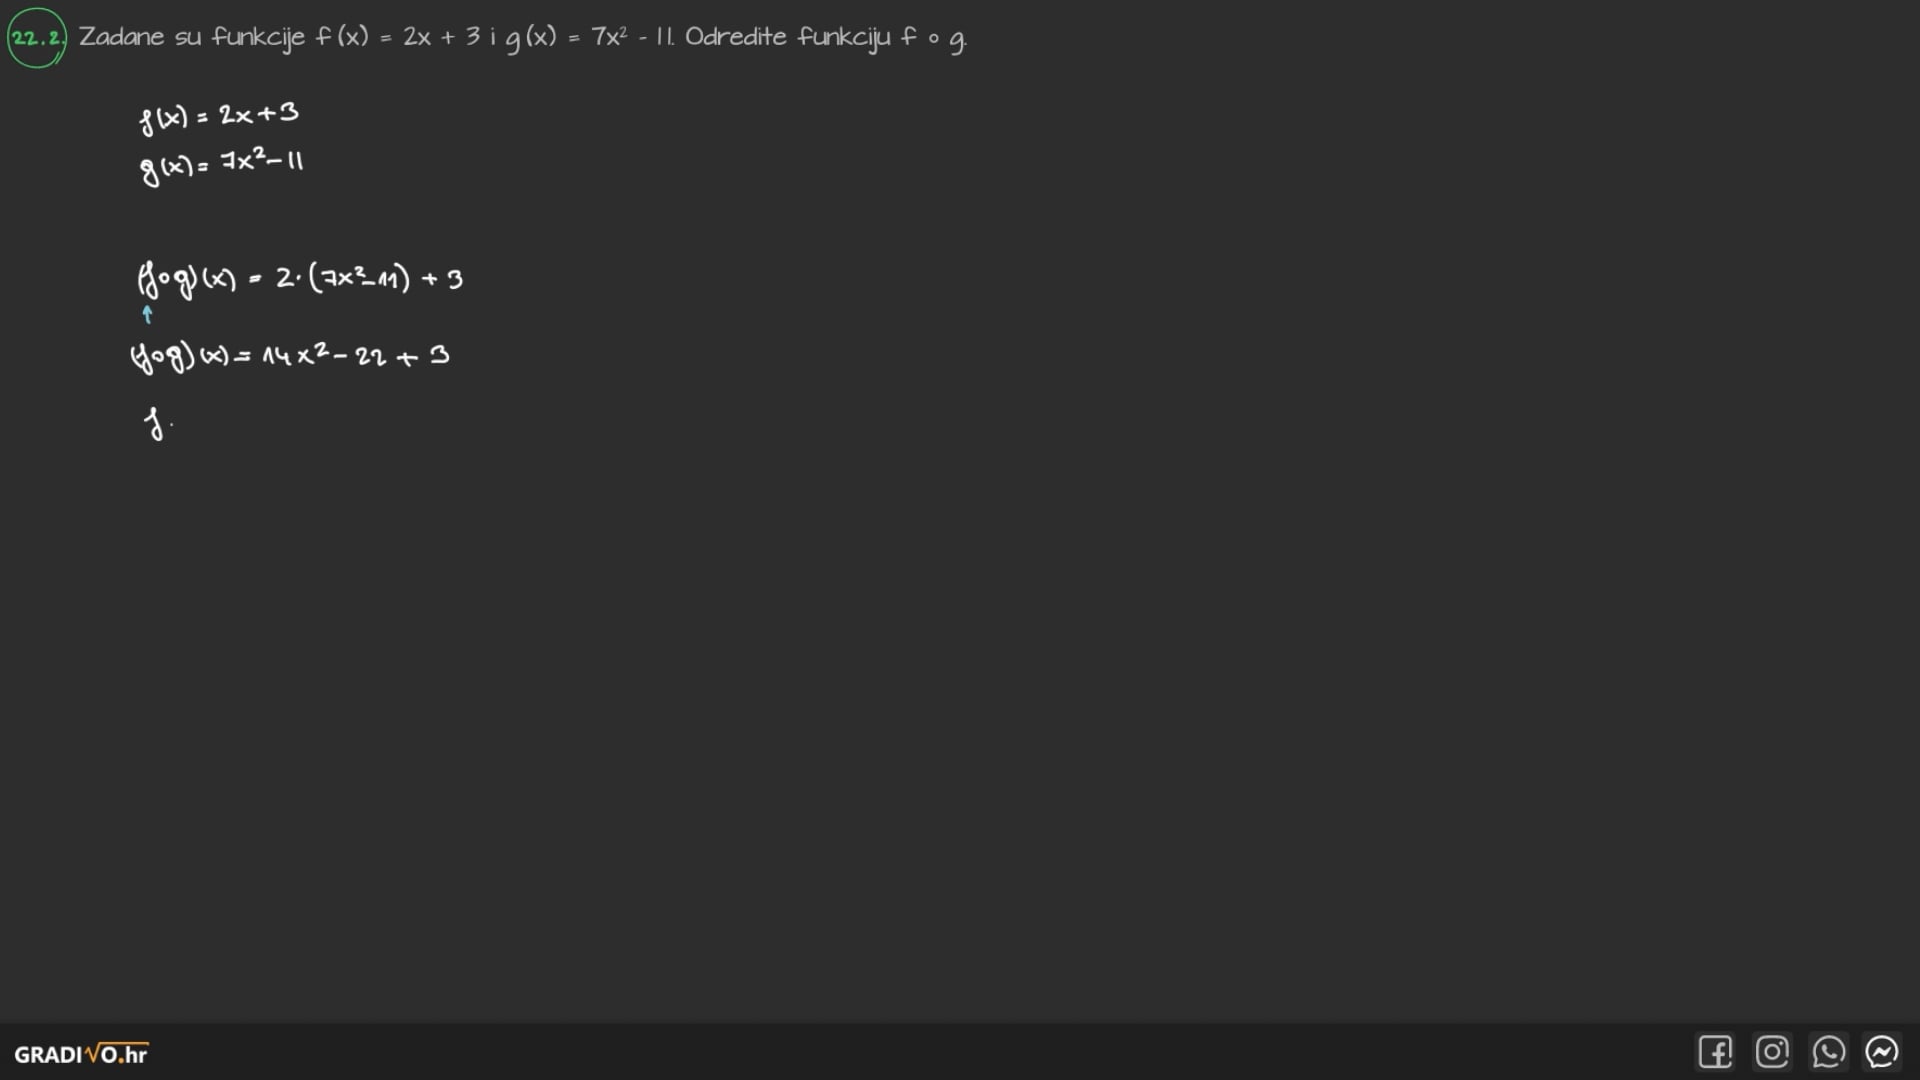Click the word "funkcije" after "Zadane su"
This screenshot has width=1920, height=1080.
[x=257, y=38]
